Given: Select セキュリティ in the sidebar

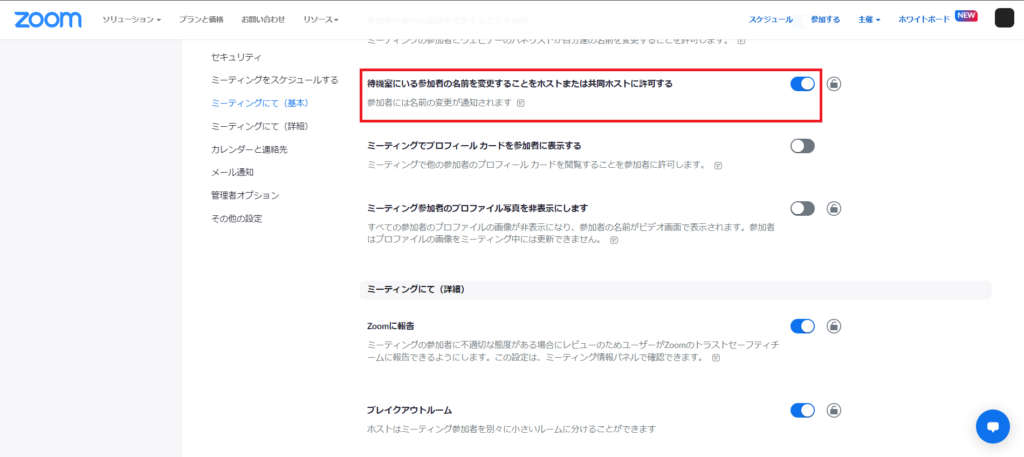Looking at the screenshot, I should point(236,57).
